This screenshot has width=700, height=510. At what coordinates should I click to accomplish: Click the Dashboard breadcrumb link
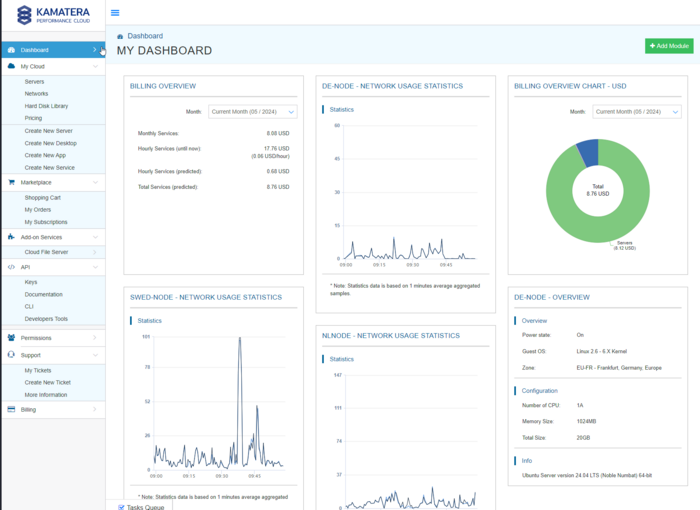(x=144, y=36)
